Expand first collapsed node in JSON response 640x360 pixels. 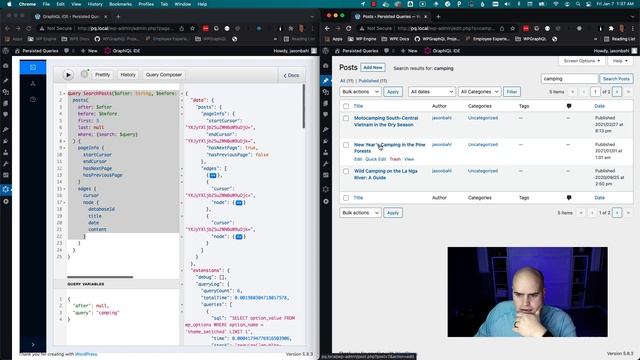[x=239, y=202]
